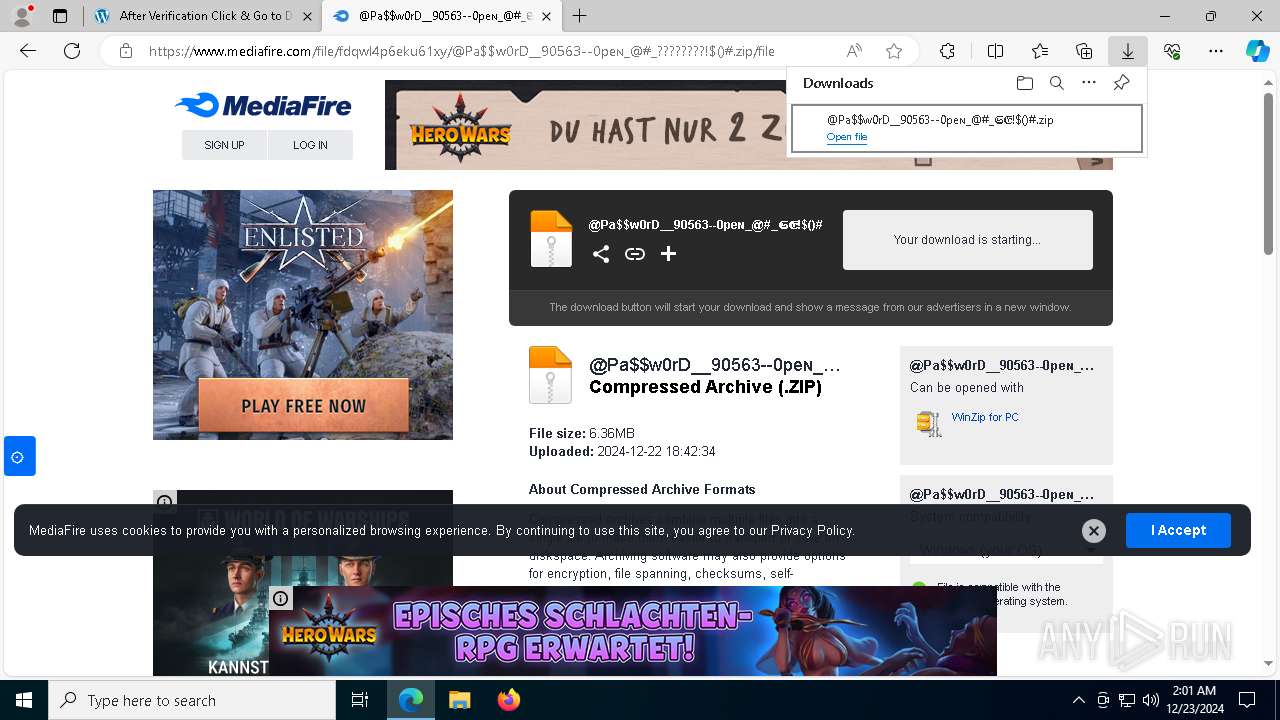Open the Extensions puzzle icon
1280x720 pixels.
coord(947,51)
